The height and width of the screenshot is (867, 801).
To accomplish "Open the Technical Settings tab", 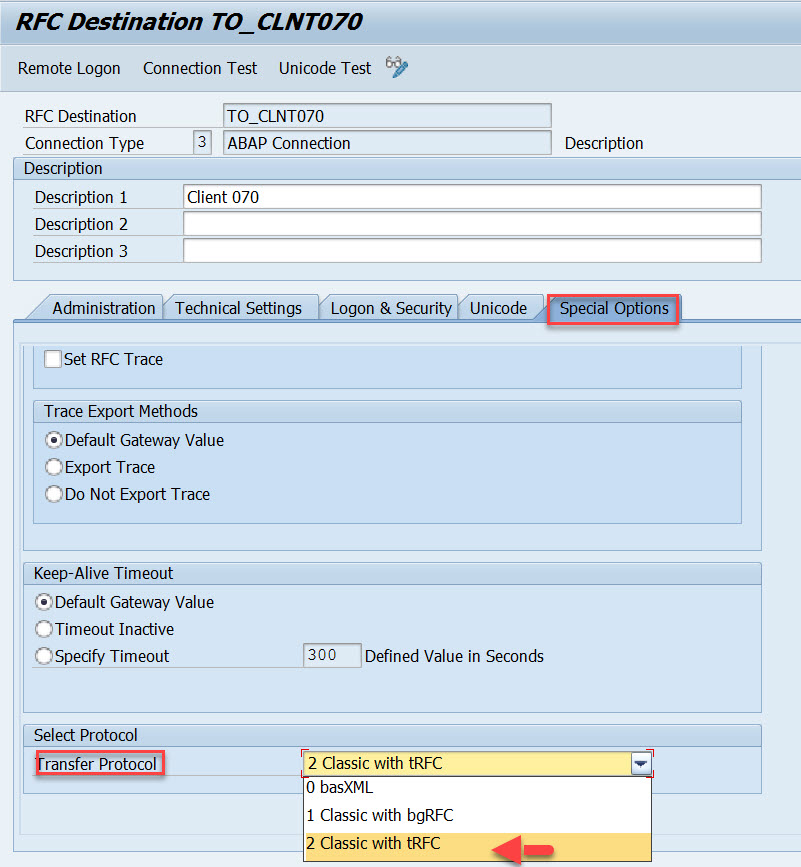I will pyautogui.click(x=238, y=308).
